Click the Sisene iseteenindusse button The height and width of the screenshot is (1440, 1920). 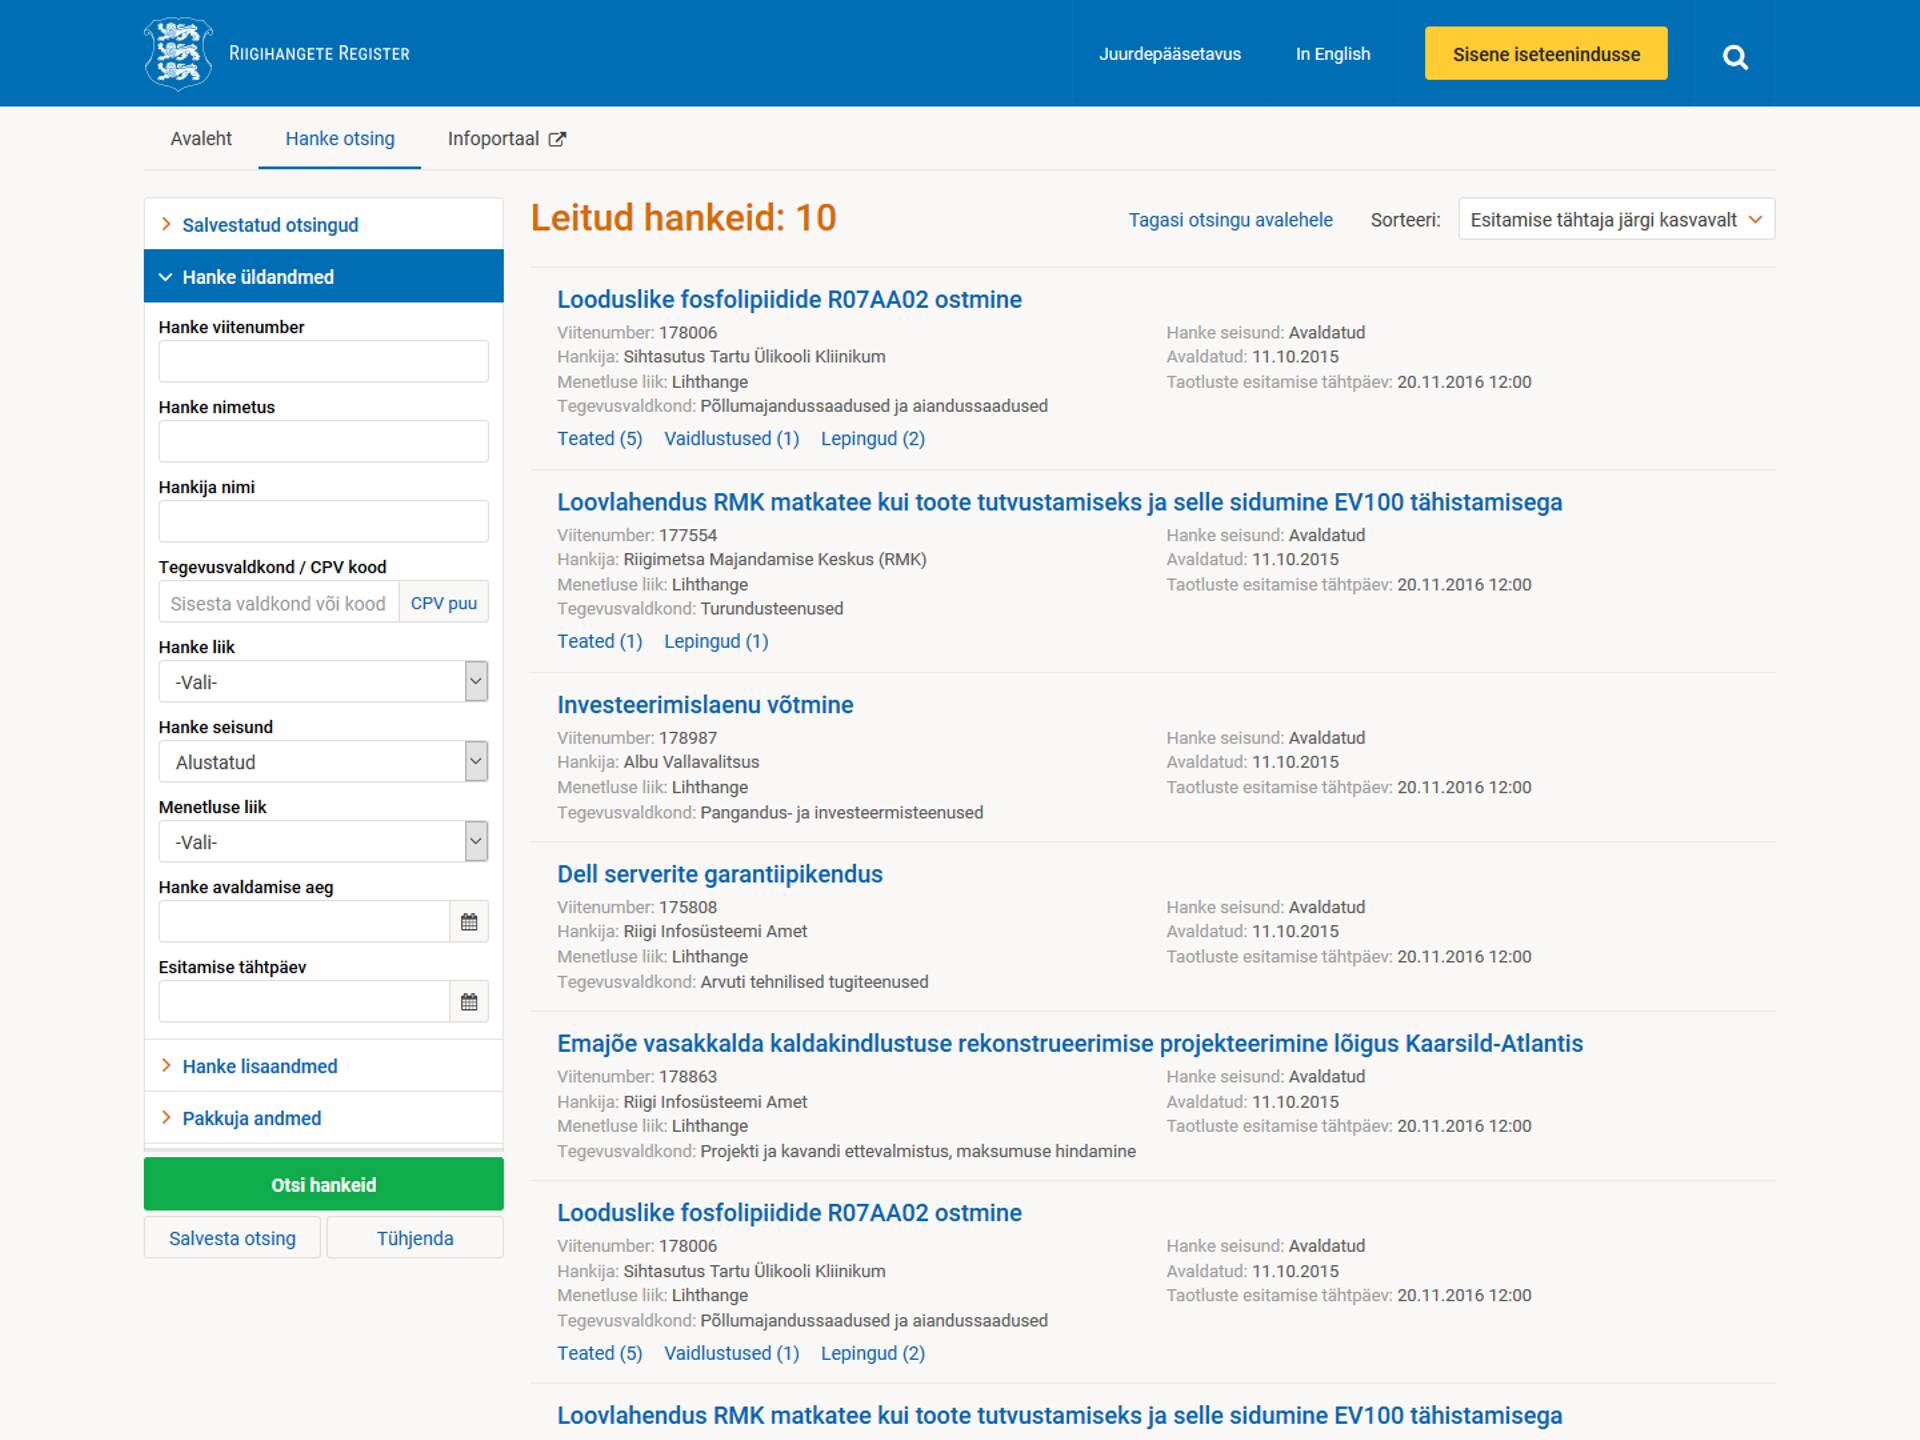pyautogui.click(x=1545, y=54)
